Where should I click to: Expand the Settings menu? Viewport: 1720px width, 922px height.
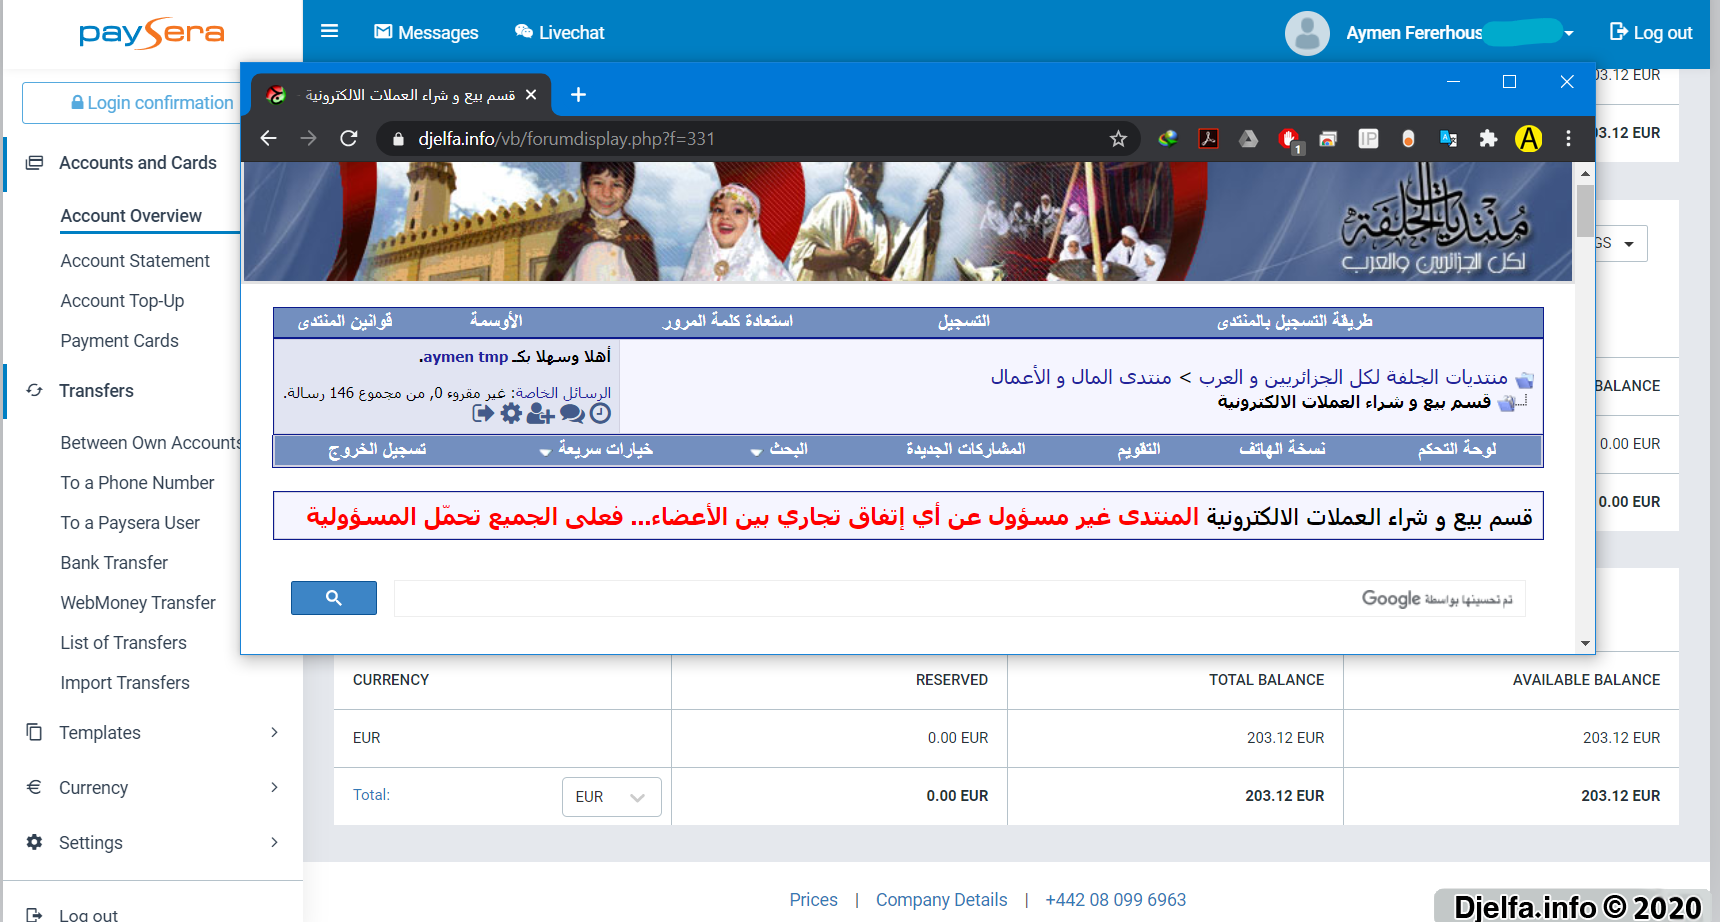pos(152,843)
